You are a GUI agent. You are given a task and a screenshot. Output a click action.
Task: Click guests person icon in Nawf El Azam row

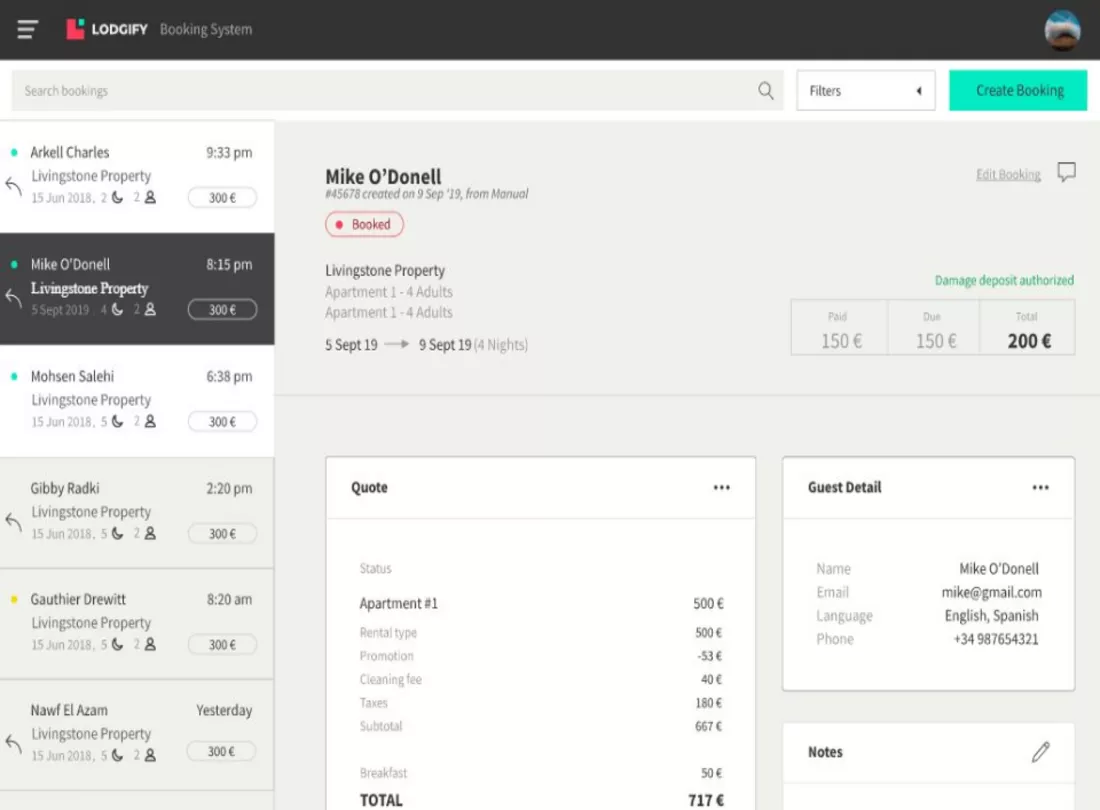pos(150,755)
